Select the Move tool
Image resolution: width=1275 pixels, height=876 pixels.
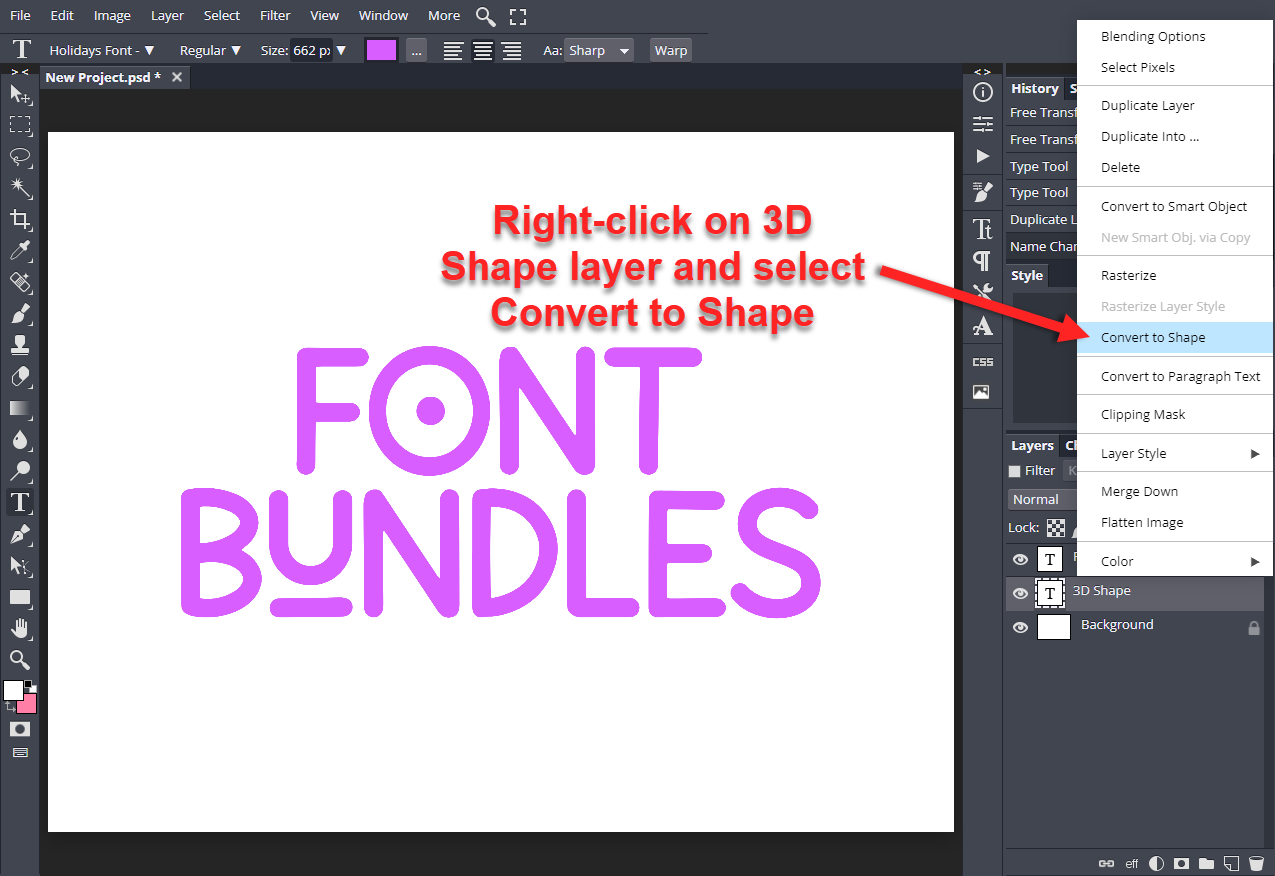(x=20, y=94)
